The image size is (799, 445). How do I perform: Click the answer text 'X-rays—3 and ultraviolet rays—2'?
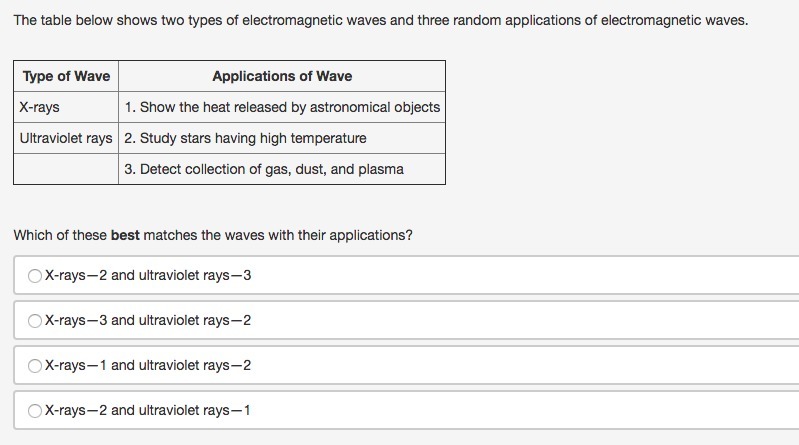tap(148, 320)
